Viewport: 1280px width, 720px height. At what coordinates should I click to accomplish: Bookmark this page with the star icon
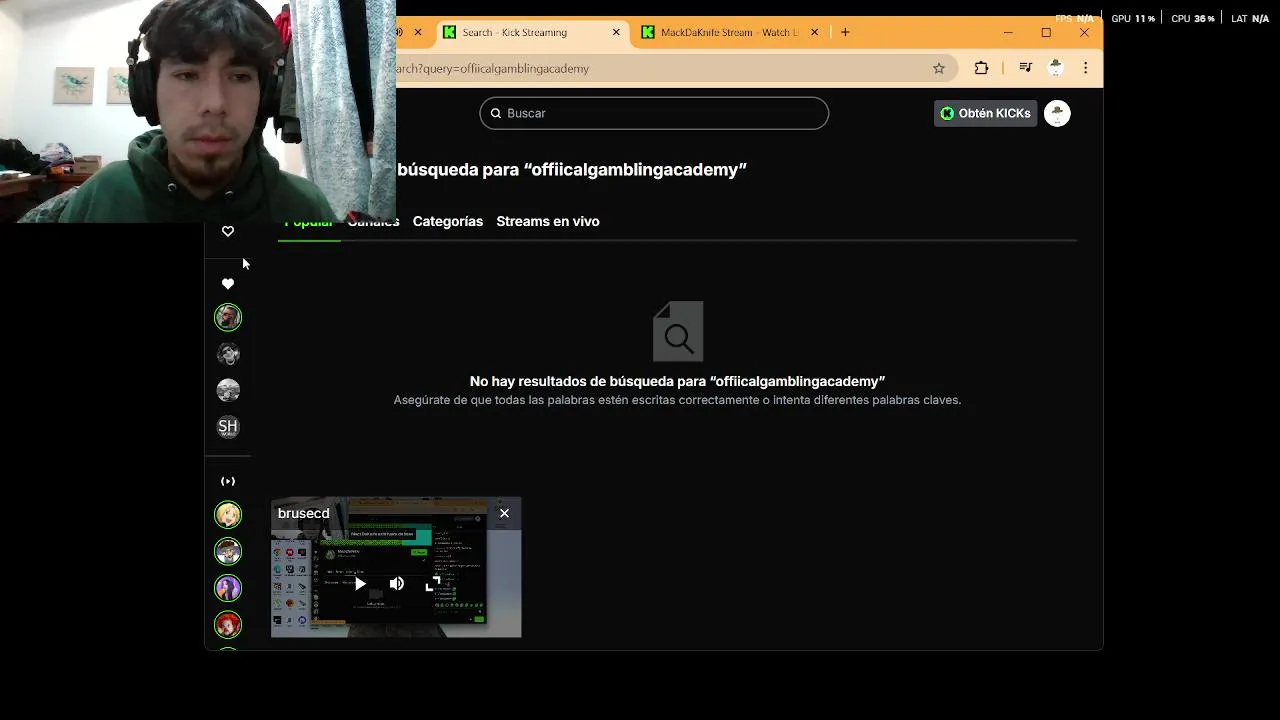click(939, 68)
